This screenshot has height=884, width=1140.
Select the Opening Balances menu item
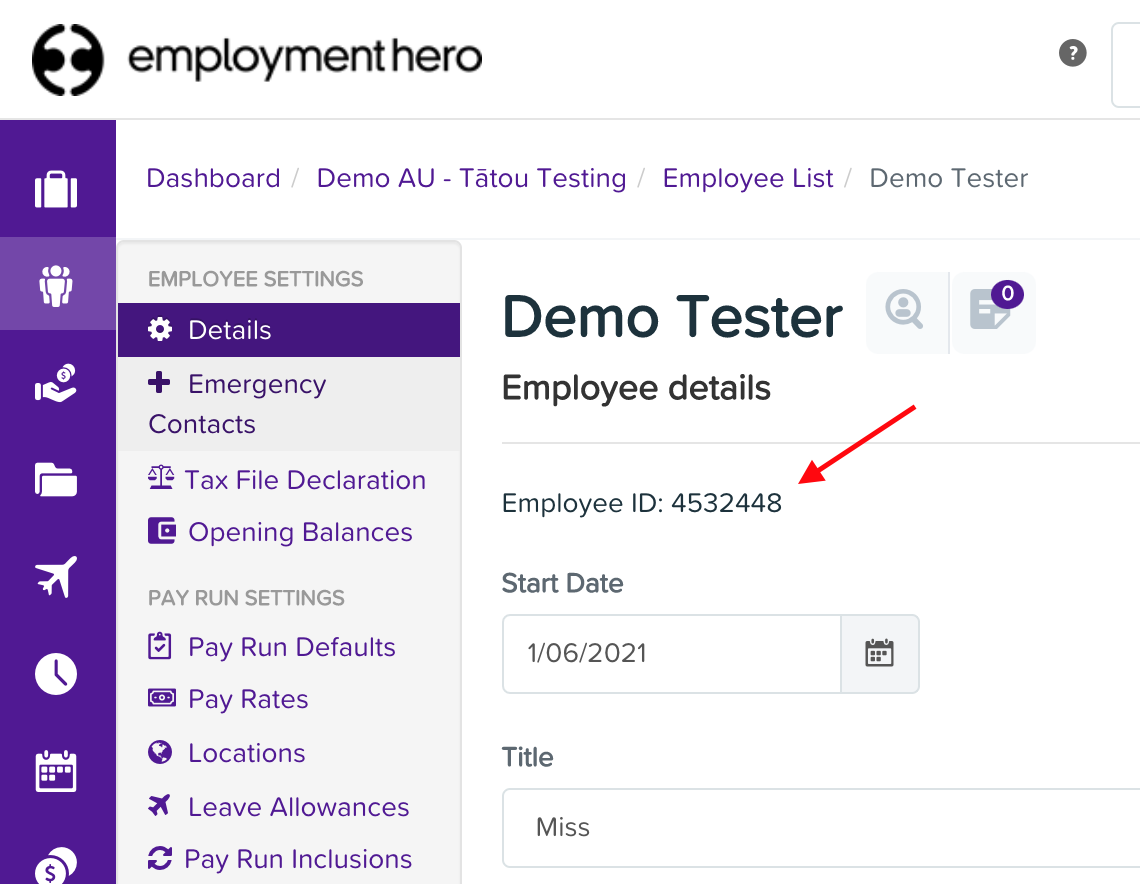click(x=300, y=532)
